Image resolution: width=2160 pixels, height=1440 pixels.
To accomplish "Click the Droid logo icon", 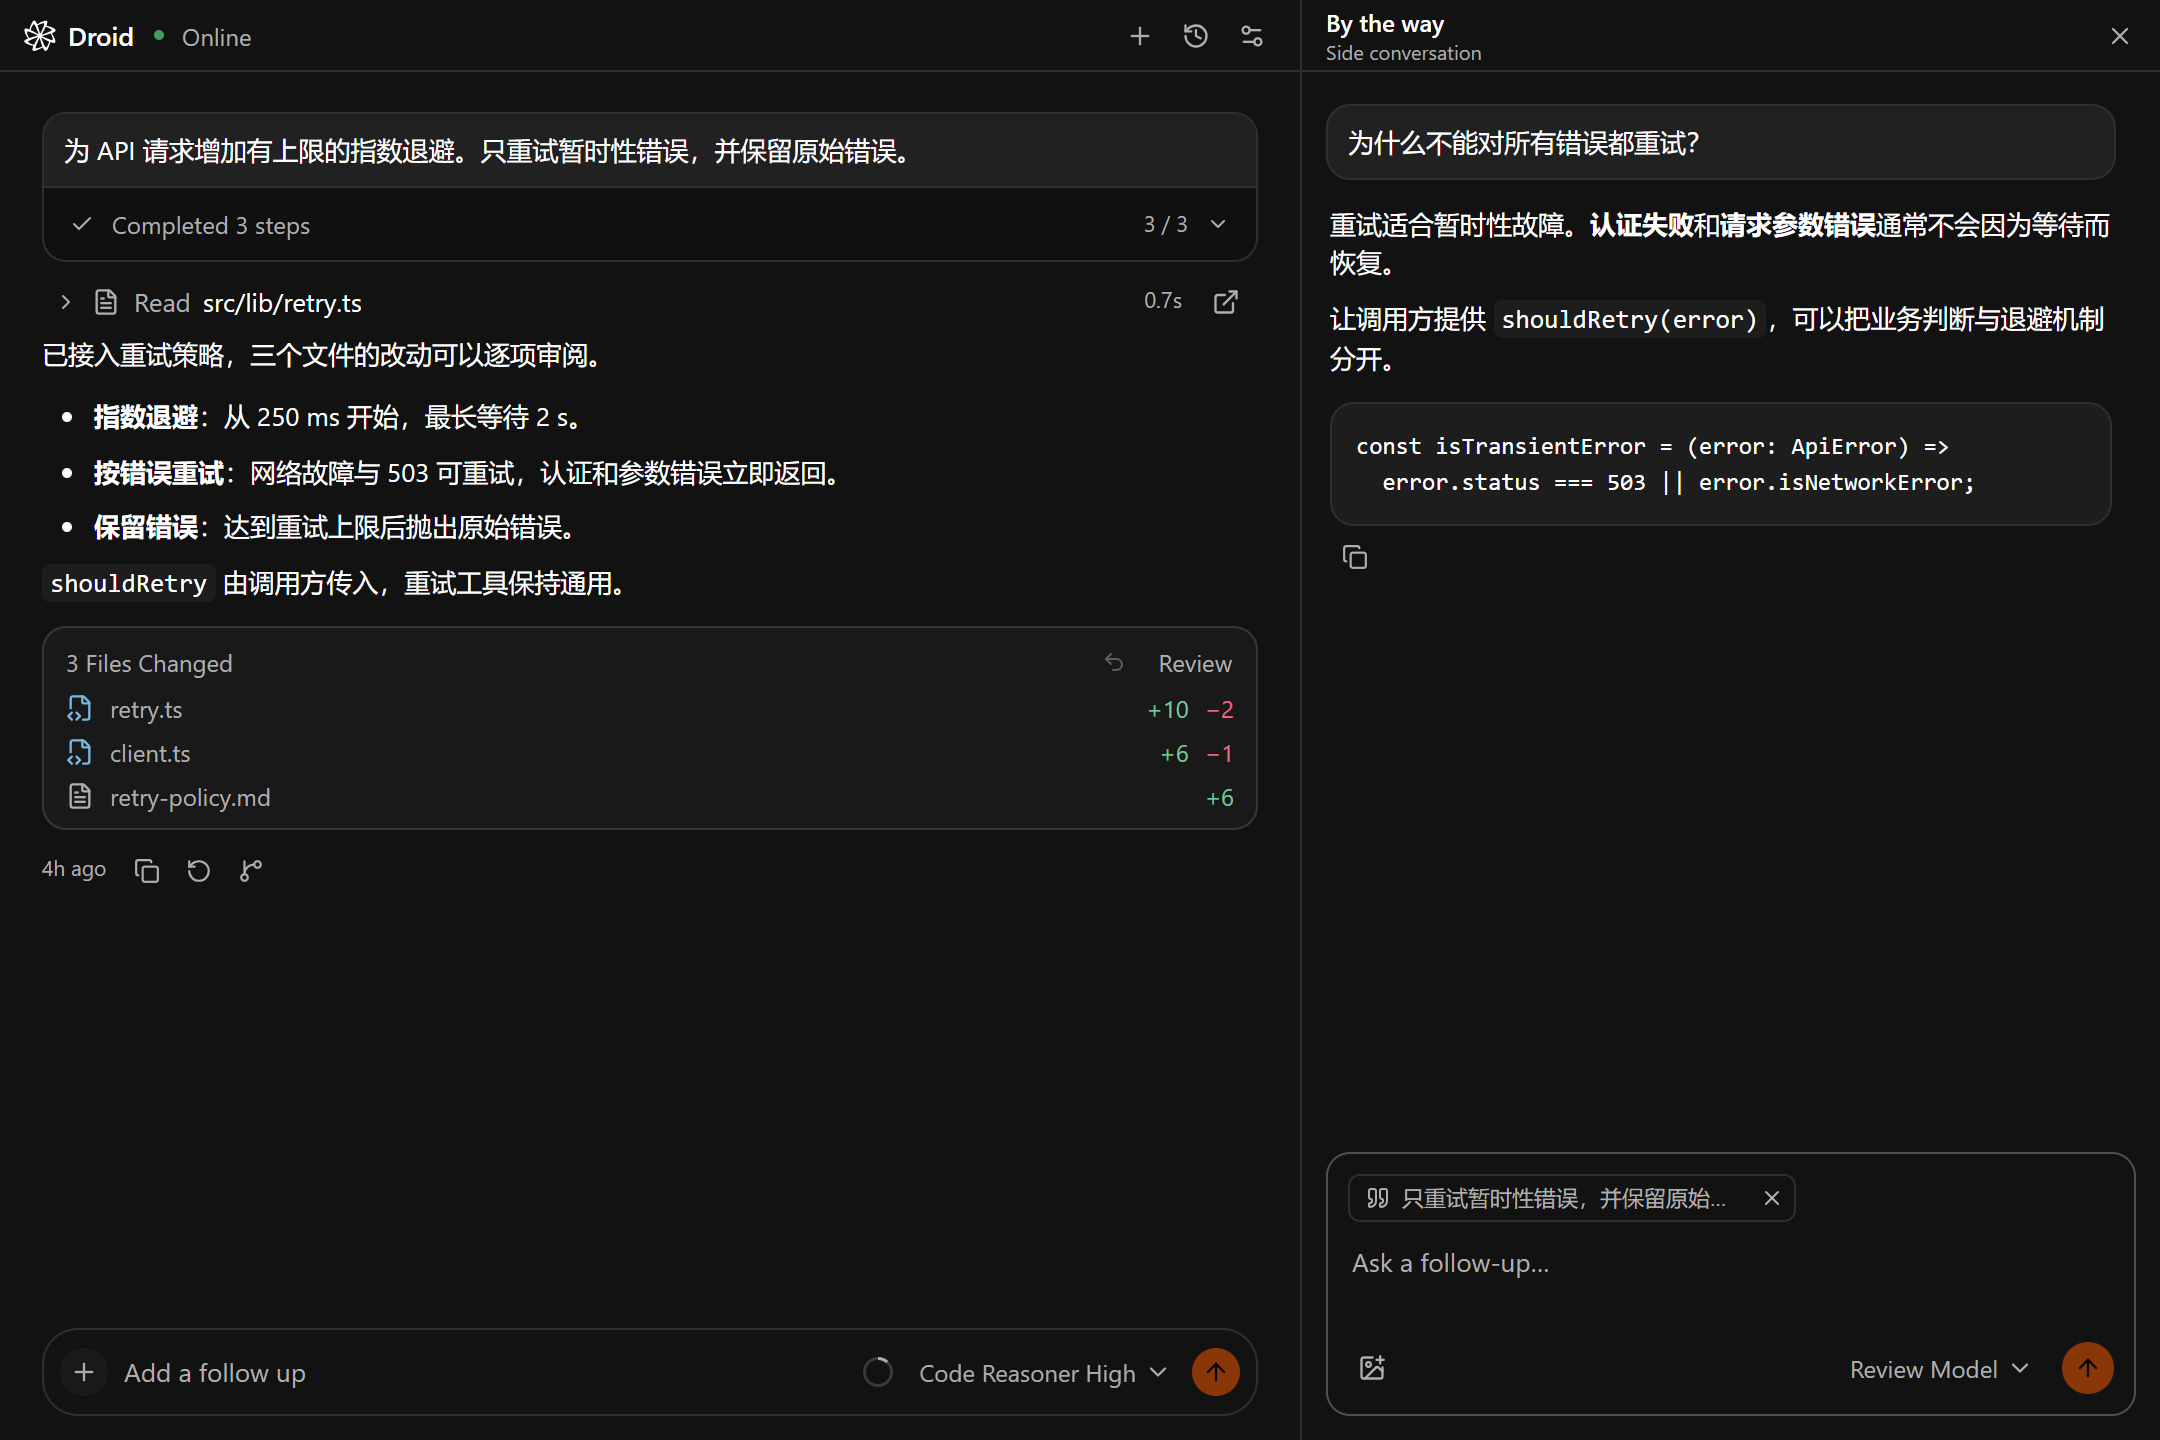I will (x=40, y=36).
